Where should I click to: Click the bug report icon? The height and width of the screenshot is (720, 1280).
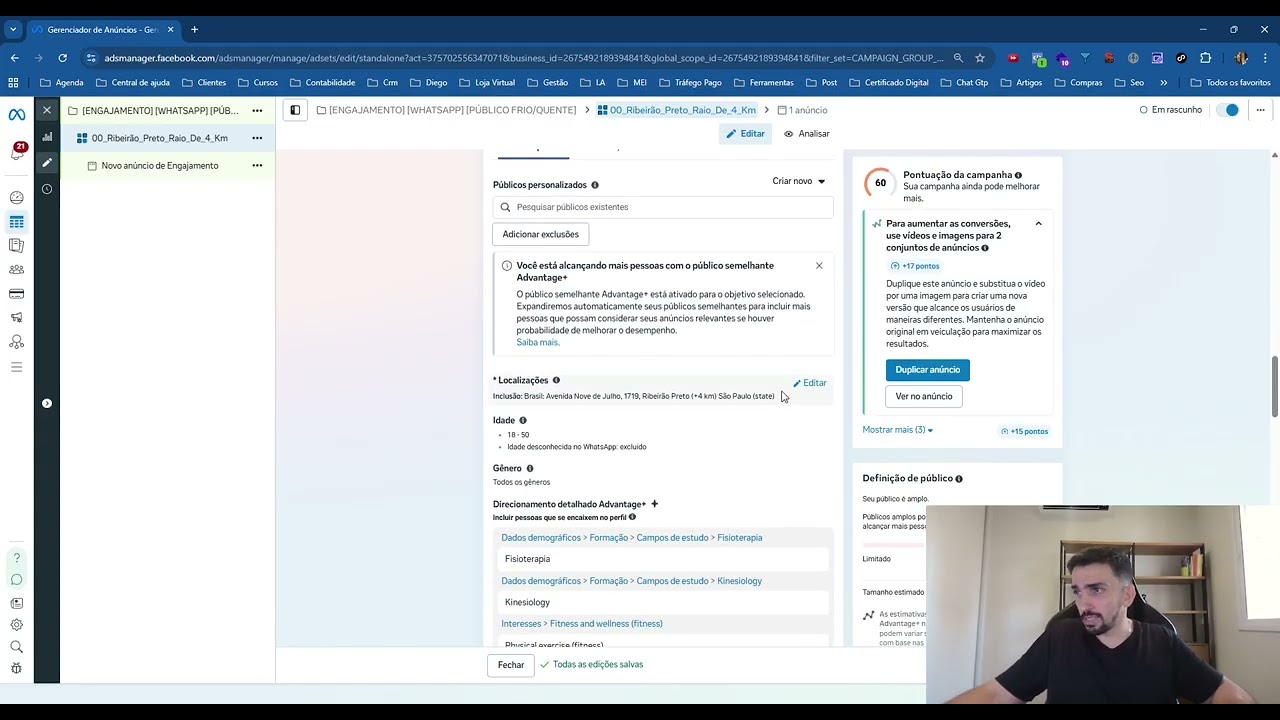coord(17,669)
